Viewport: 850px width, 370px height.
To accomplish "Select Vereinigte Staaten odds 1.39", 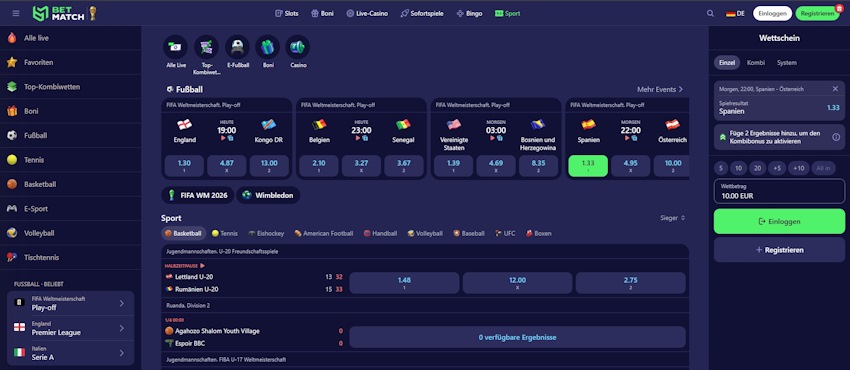I will [453, 166].
